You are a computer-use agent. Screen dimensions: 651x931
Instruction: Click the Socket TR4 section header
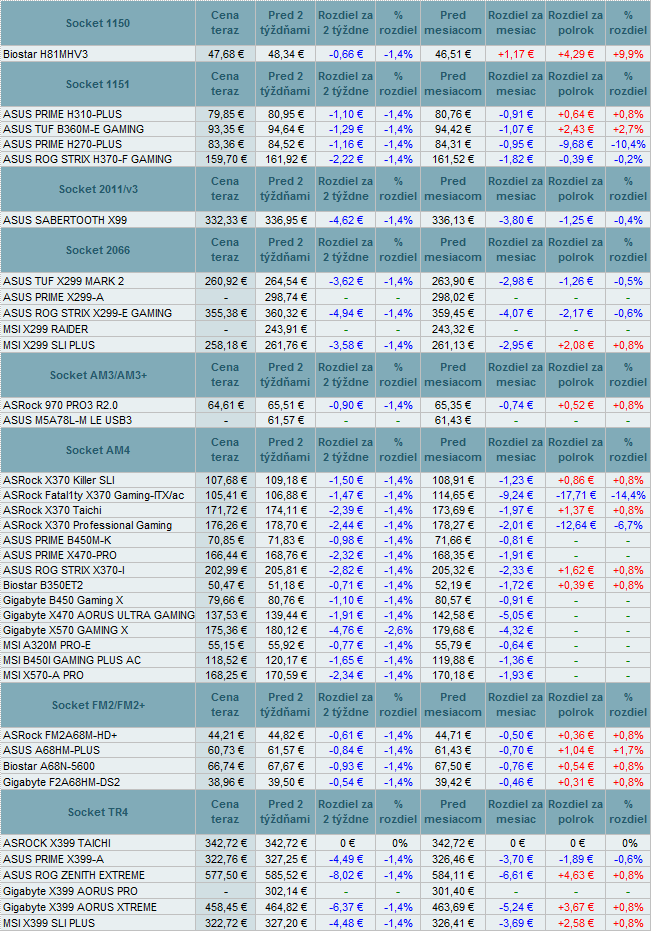pyautogui.click(x=97, y=812)
